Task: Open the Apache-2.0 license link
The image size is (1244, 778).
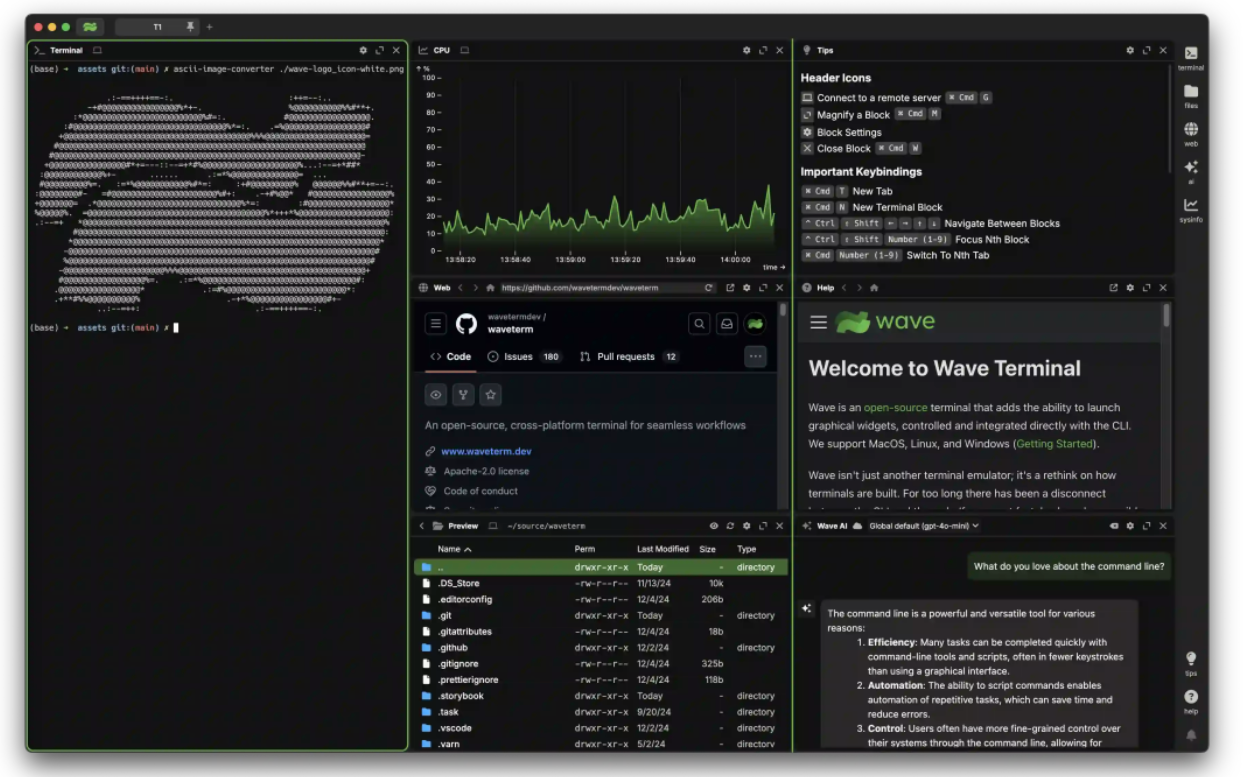Action: coord(486,471)
